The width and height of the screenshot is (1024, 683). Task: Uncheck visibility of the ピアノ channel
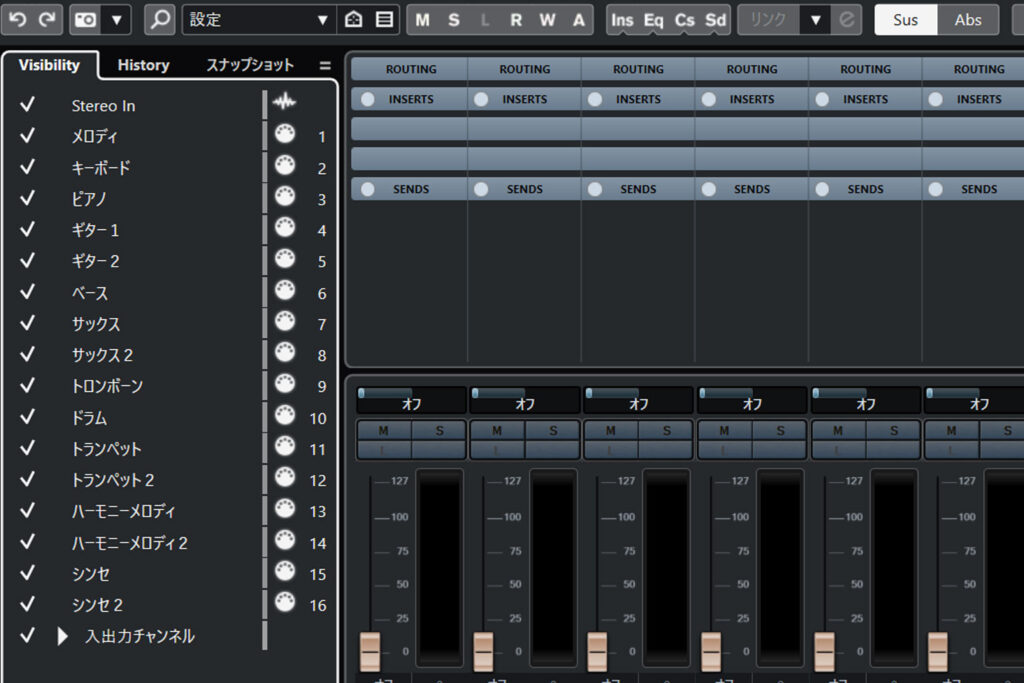pos(27,198)
